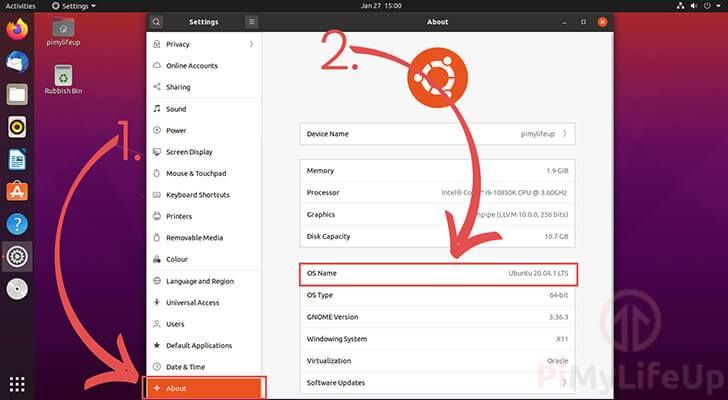Open Default Applications panel

(204, 345)
